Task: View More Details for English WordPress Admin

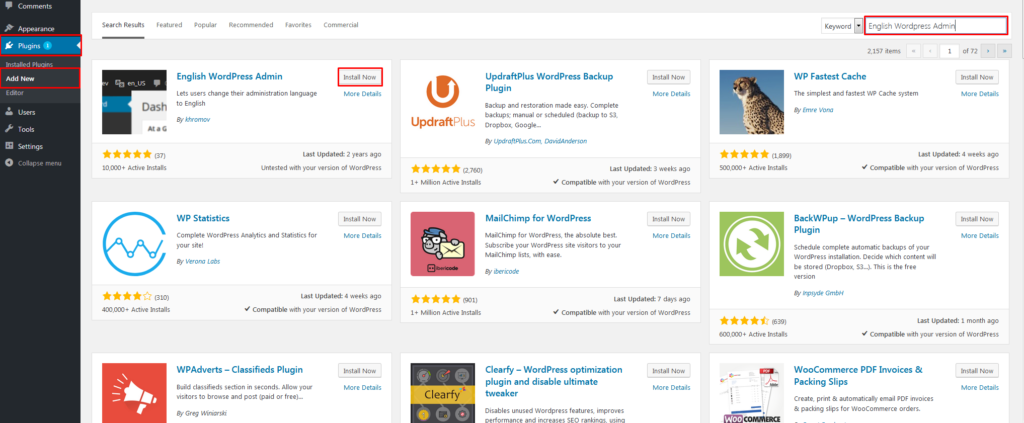Action: click(362, 94)
